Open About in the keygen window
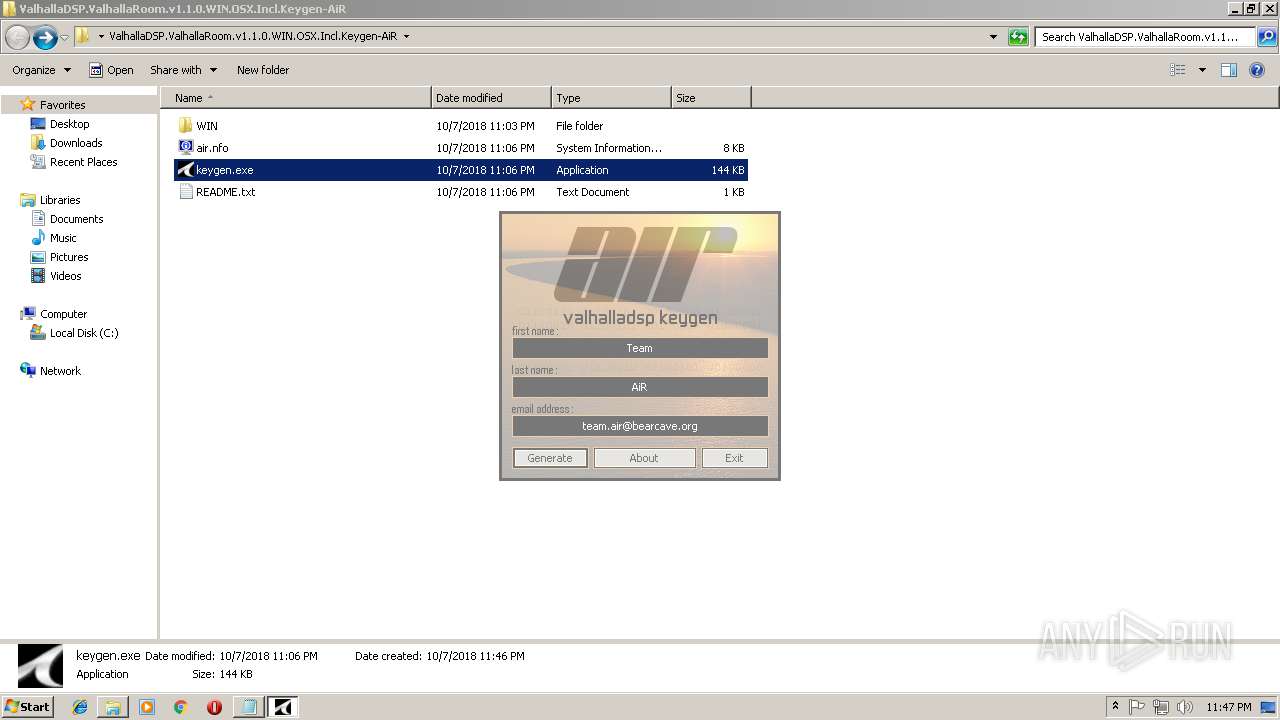Image resolution: width=1280 pixels, height=720 pixels. click(644, 458)
